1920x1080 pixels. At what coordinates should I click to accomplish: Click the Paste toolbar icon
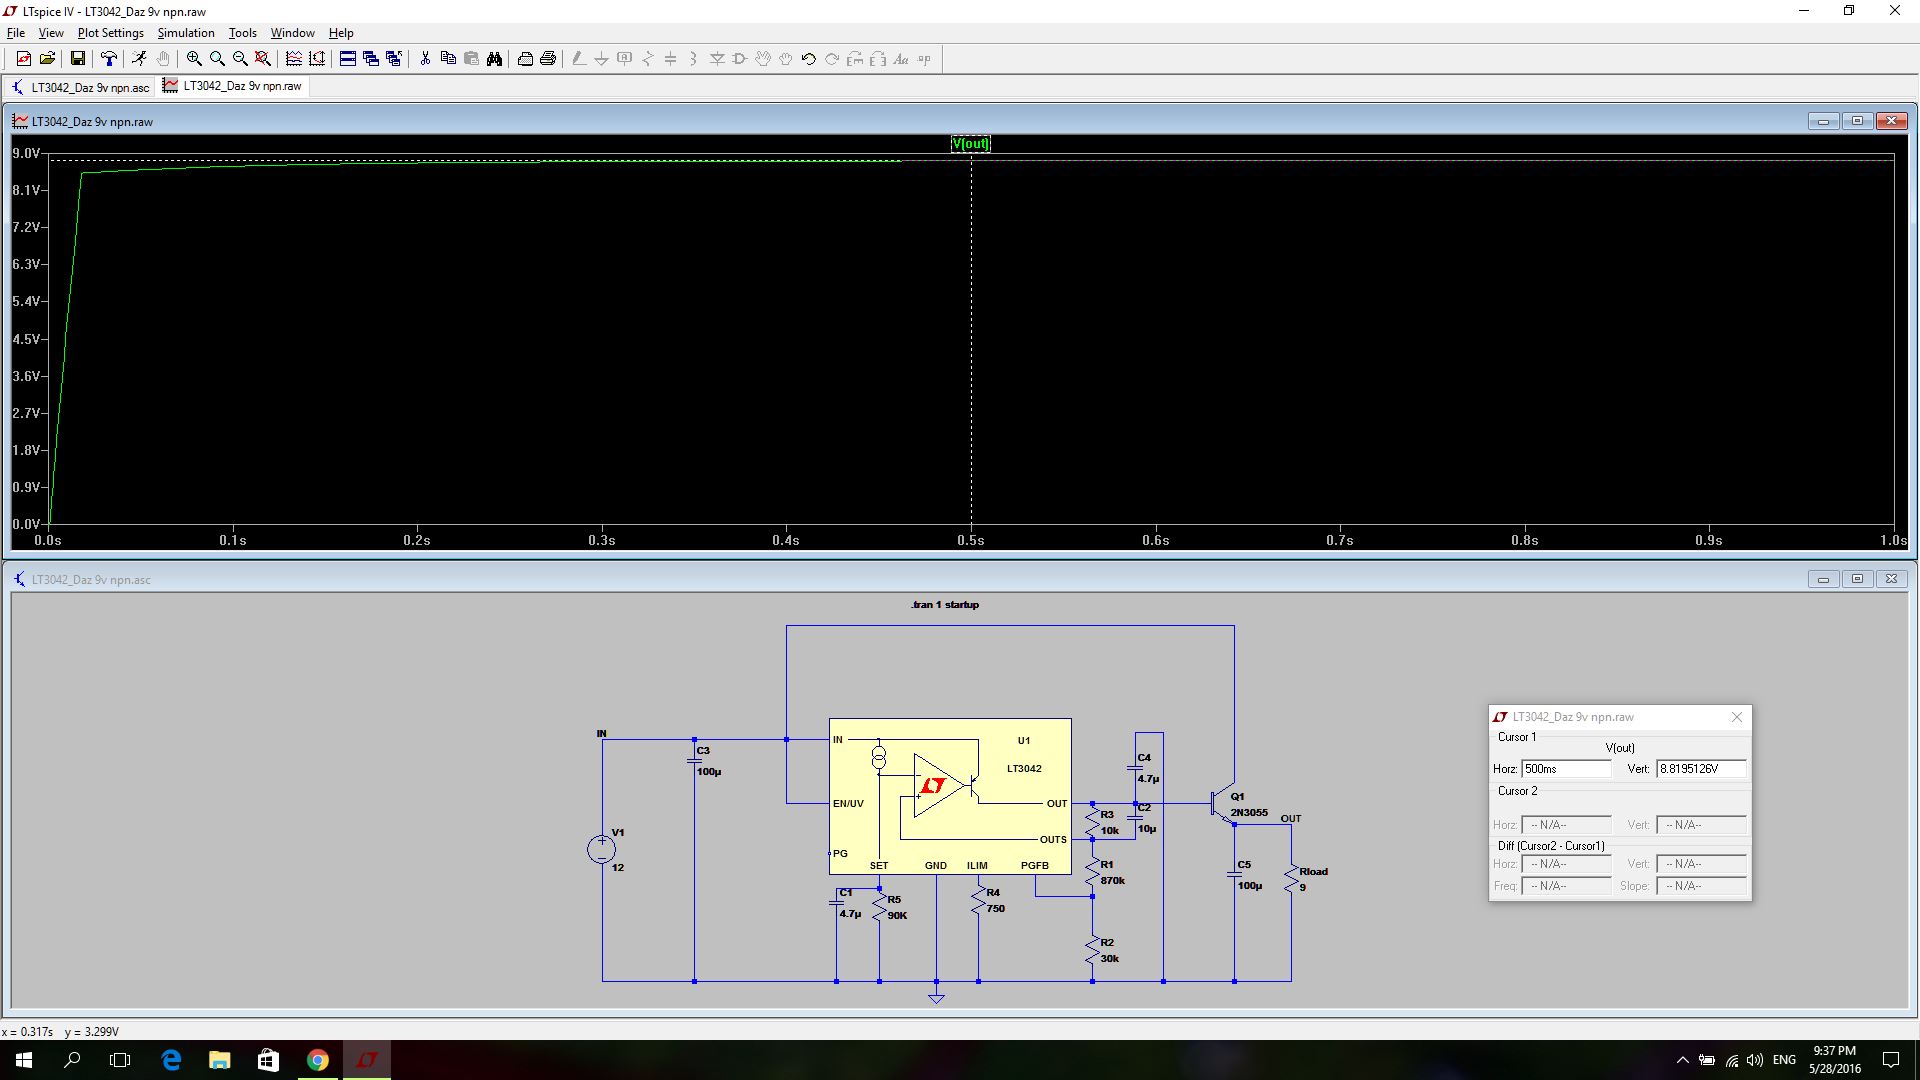pyautogui.click(x=471, y=59)
